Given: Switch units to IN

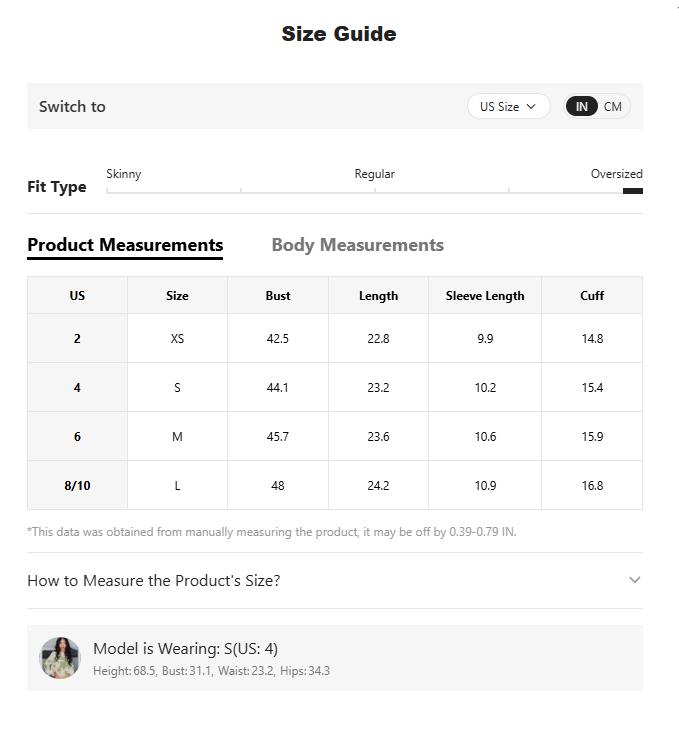Looking at the screenshot, I should (x=581, y=107).
